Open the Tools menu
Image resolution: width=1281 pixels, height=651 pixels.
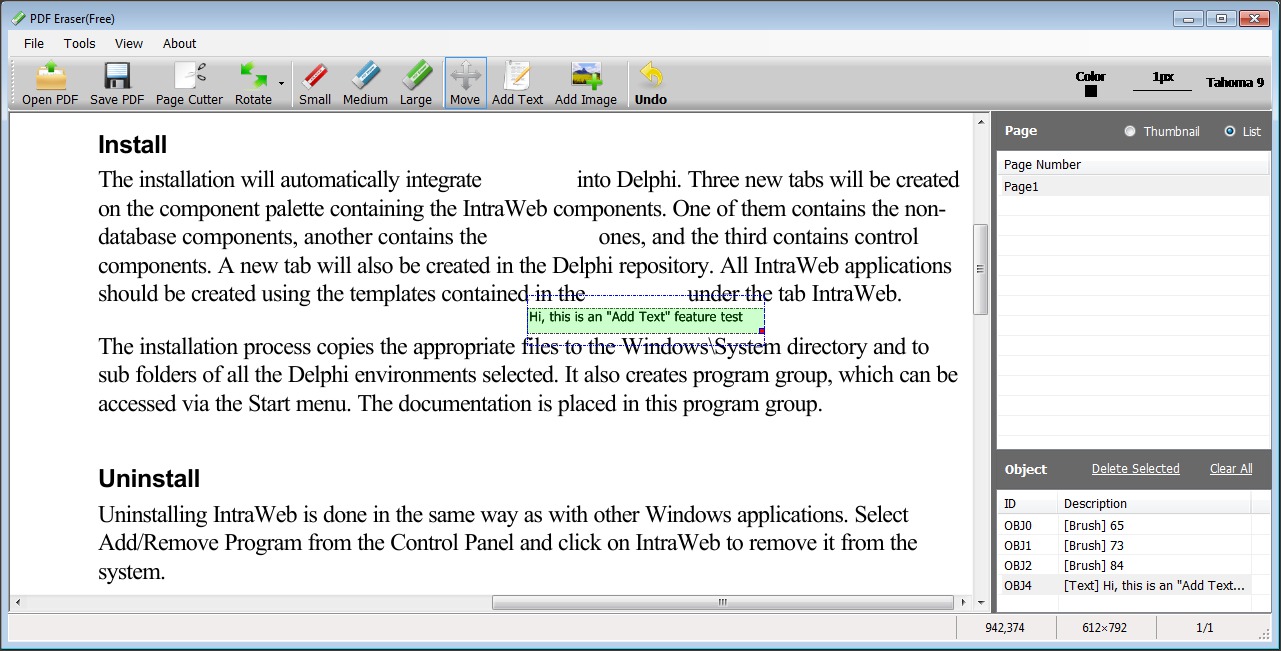tap(79, 43)
